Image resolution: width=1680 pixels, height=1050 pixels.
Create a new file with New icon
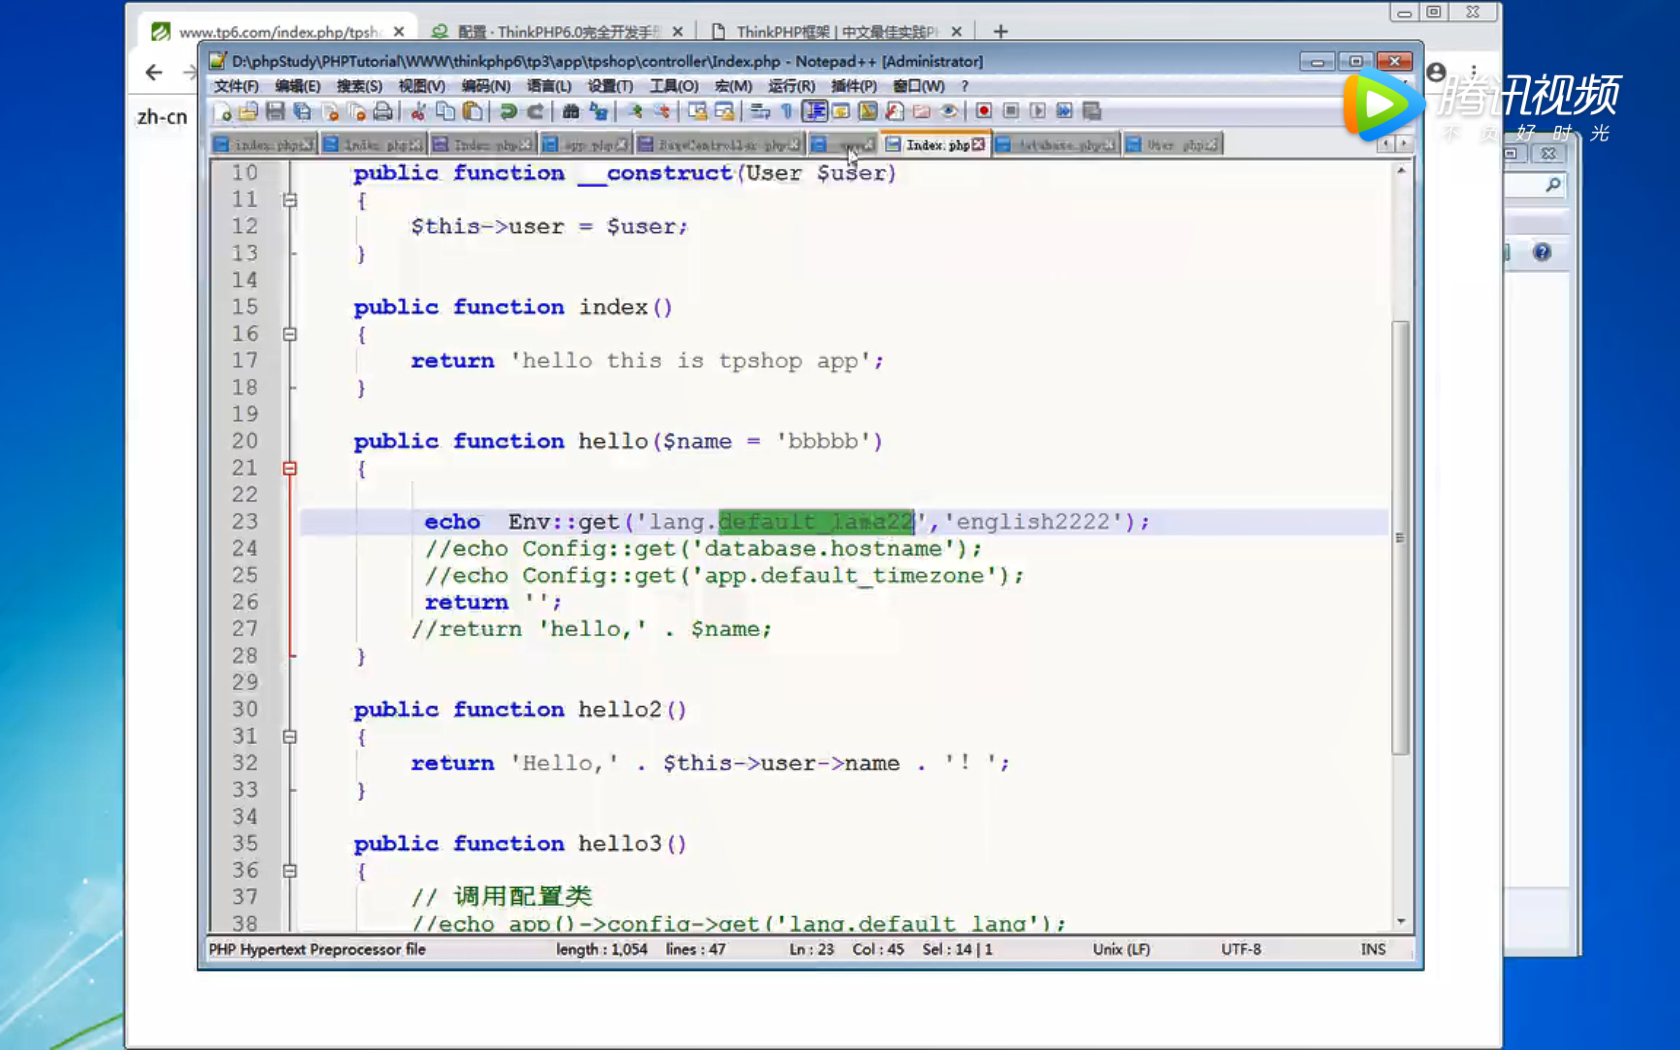pos(222,111)
